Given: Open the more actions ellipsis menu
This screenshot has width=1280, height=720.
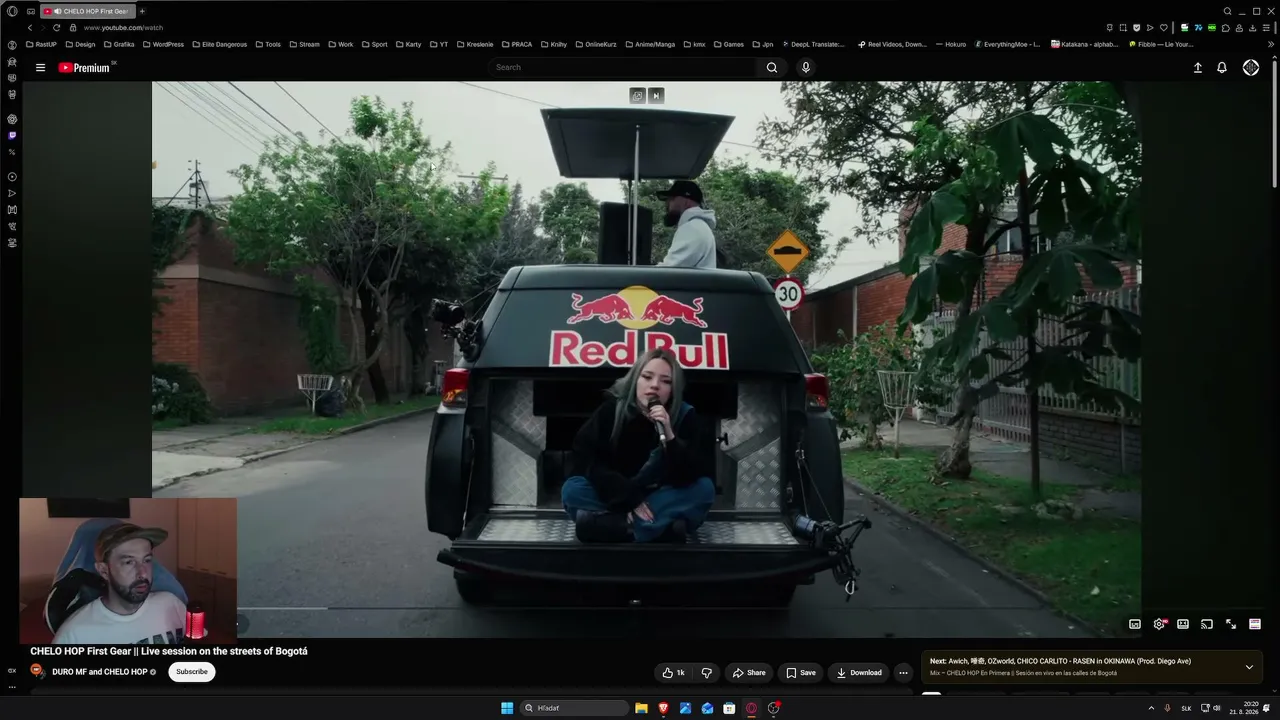Looking at the screenshot, I should (x=903, y=673).
